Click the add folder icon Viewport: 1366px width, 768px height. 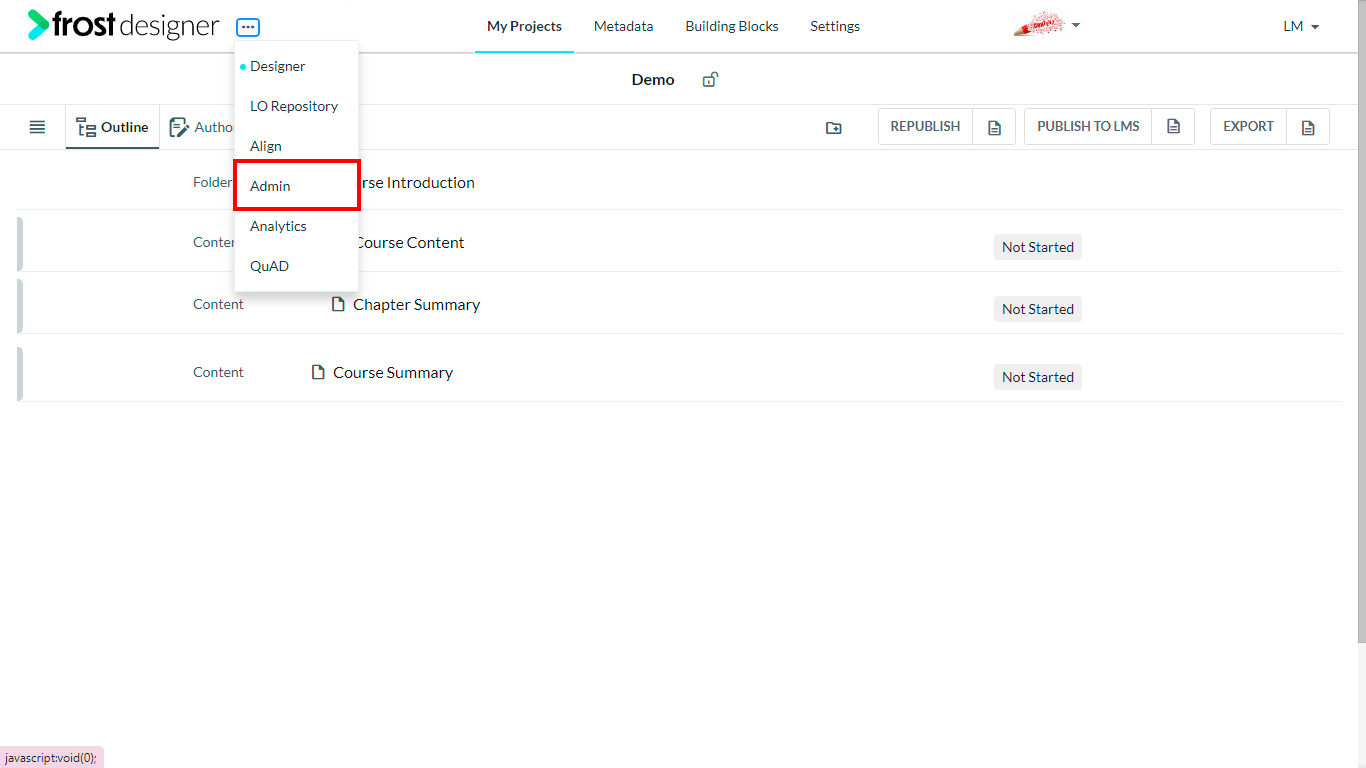(833, 127)
